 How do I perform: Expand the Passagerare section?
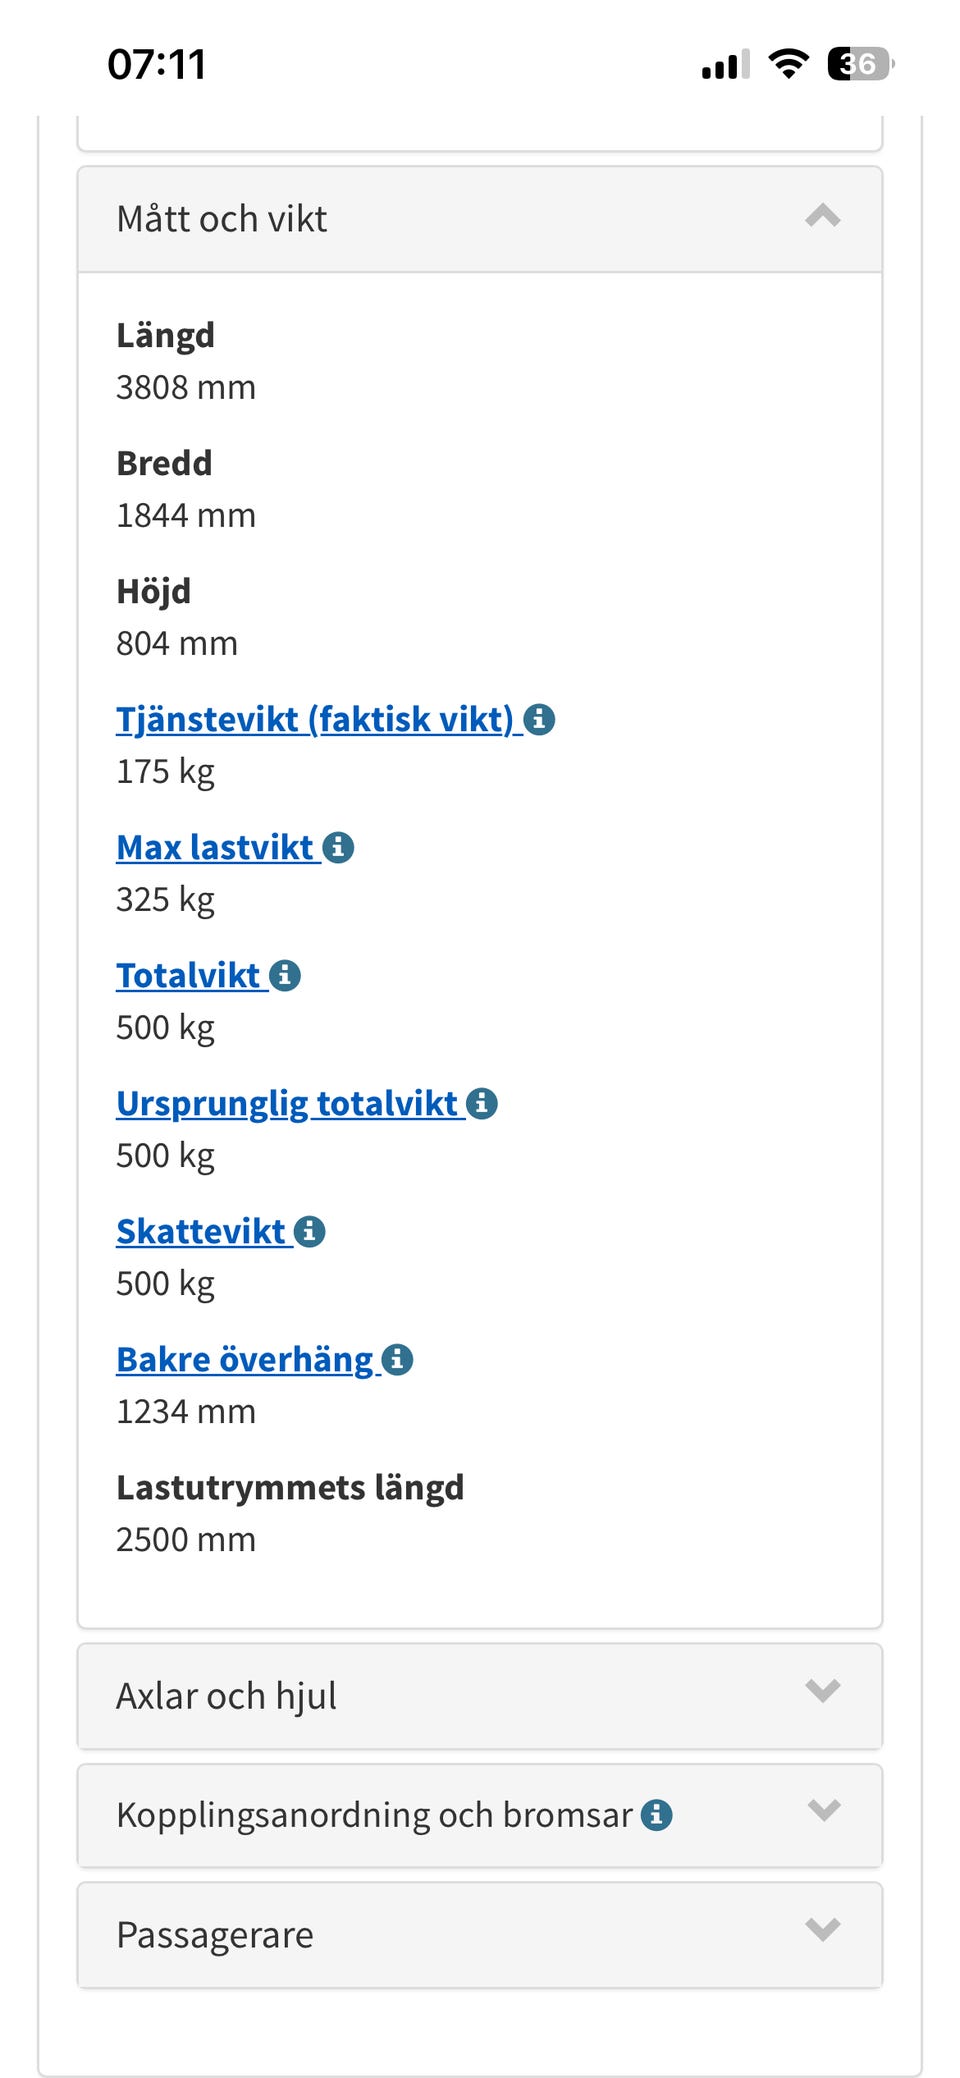822,1929
